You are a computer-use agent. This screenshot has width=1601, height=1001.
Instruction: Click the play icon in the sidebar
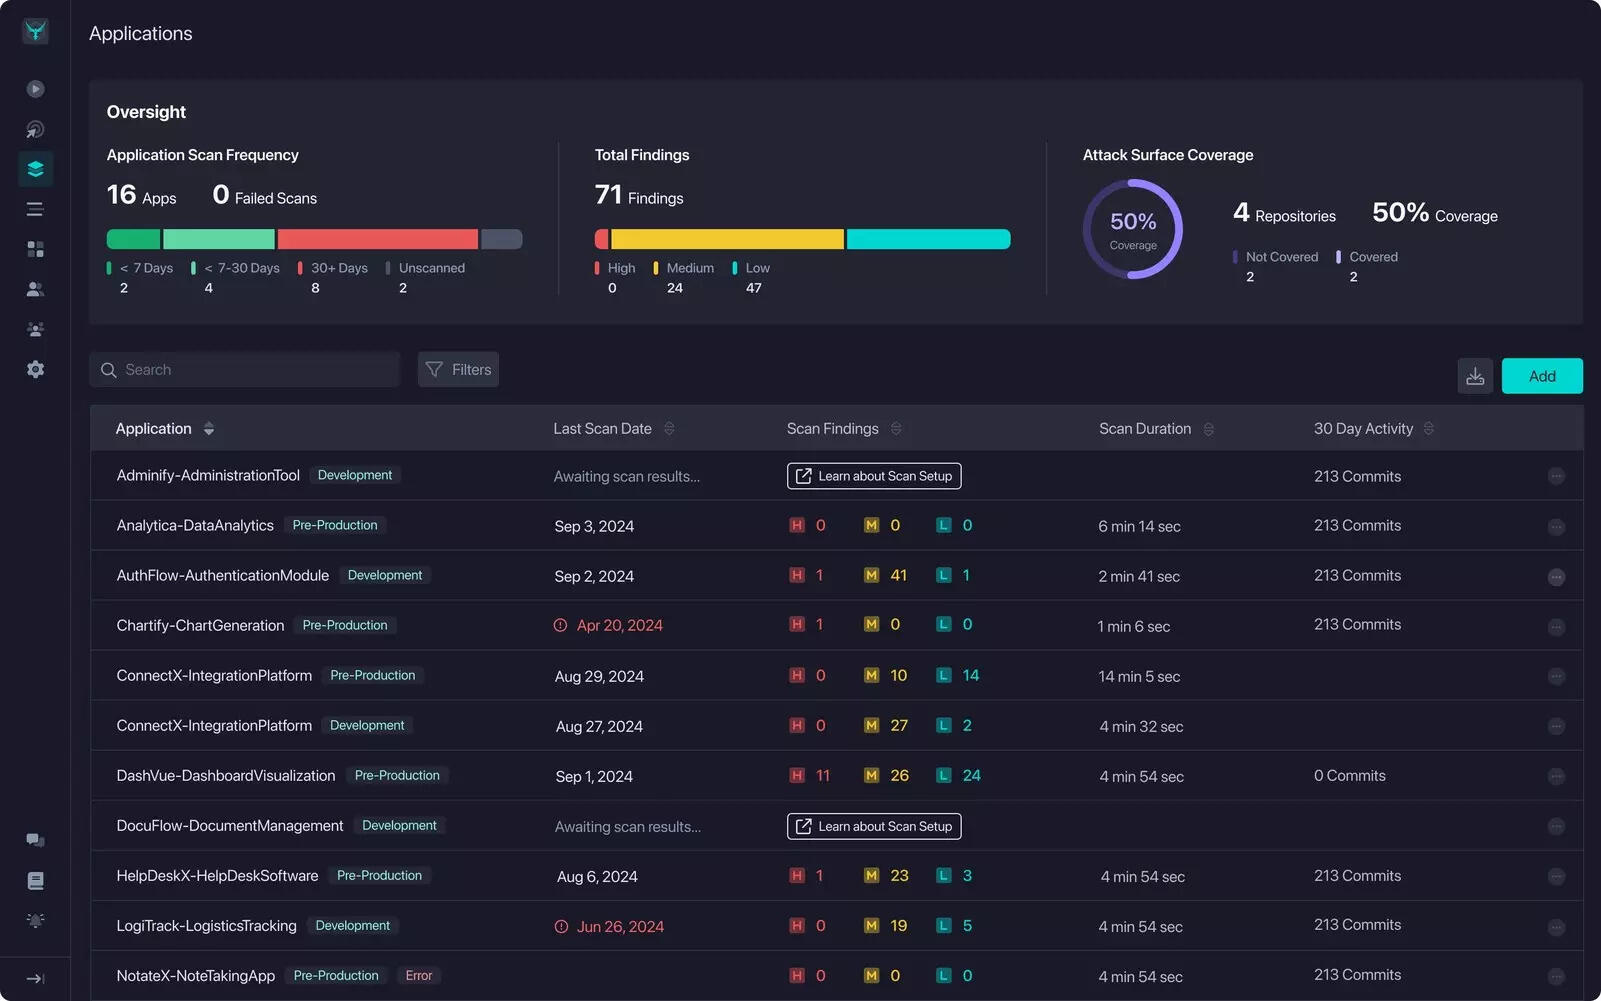coord(35,89)
